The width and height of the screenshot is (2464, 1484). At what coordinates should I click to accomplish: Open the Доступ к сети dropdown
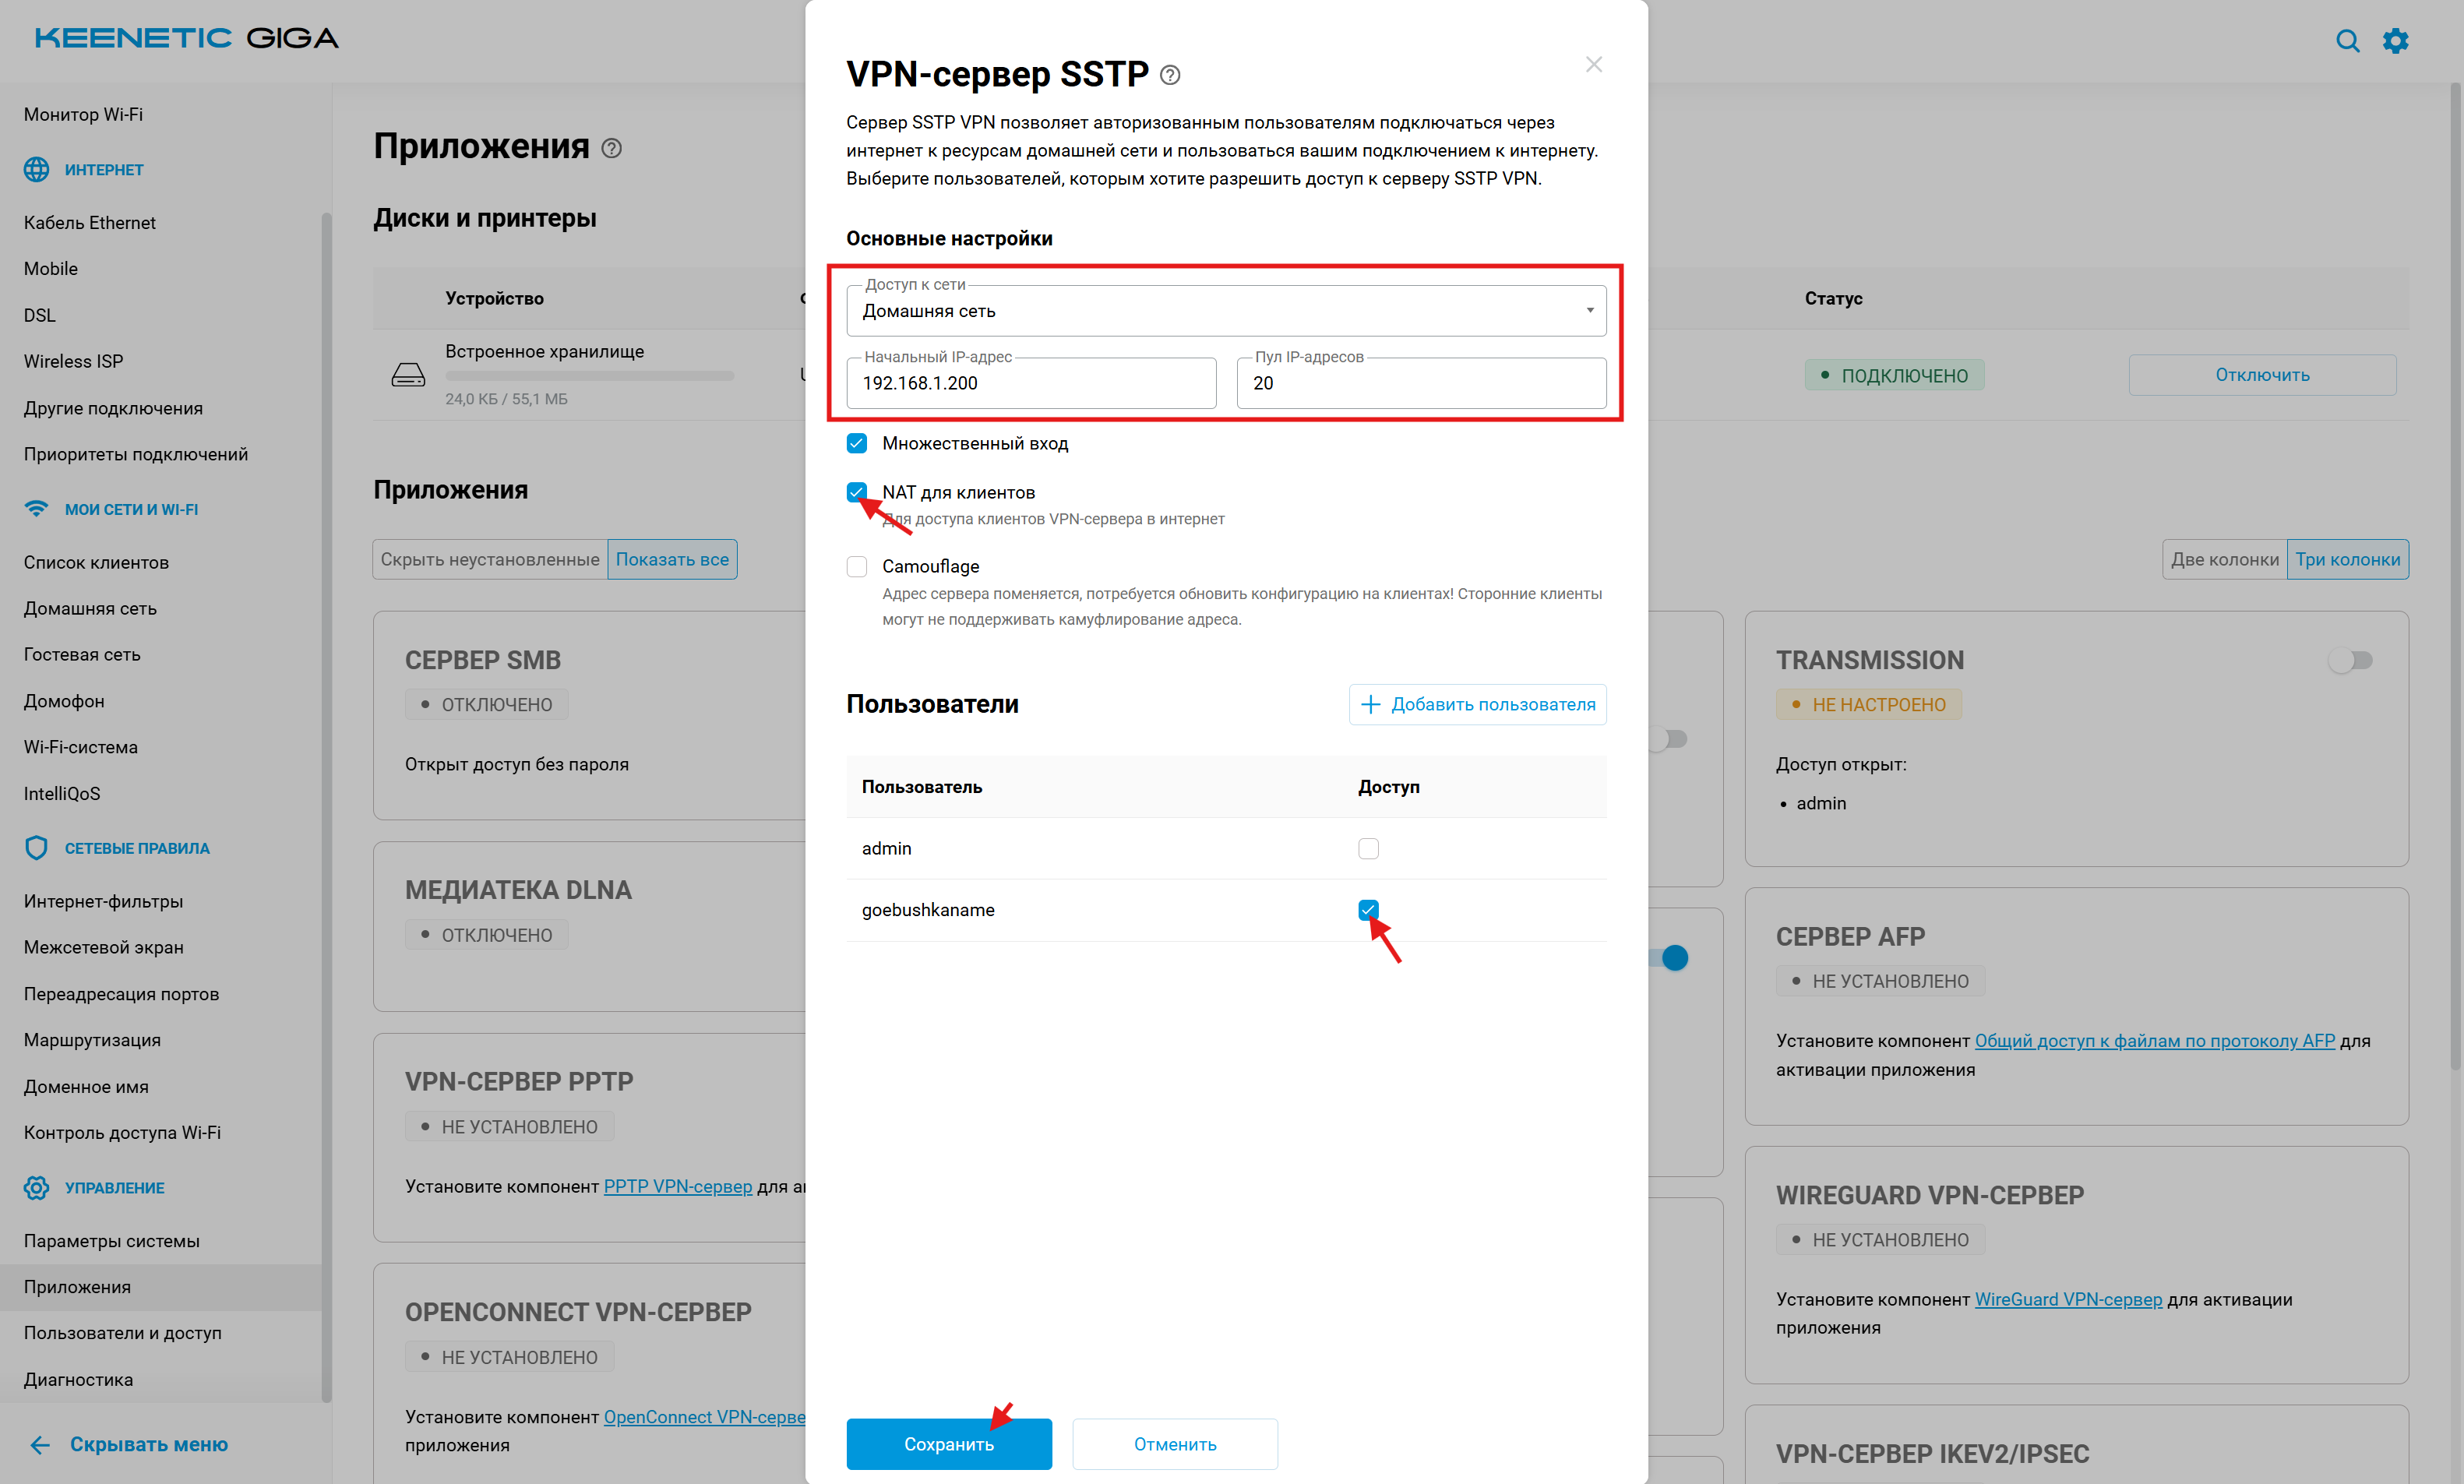(1226, 311)
